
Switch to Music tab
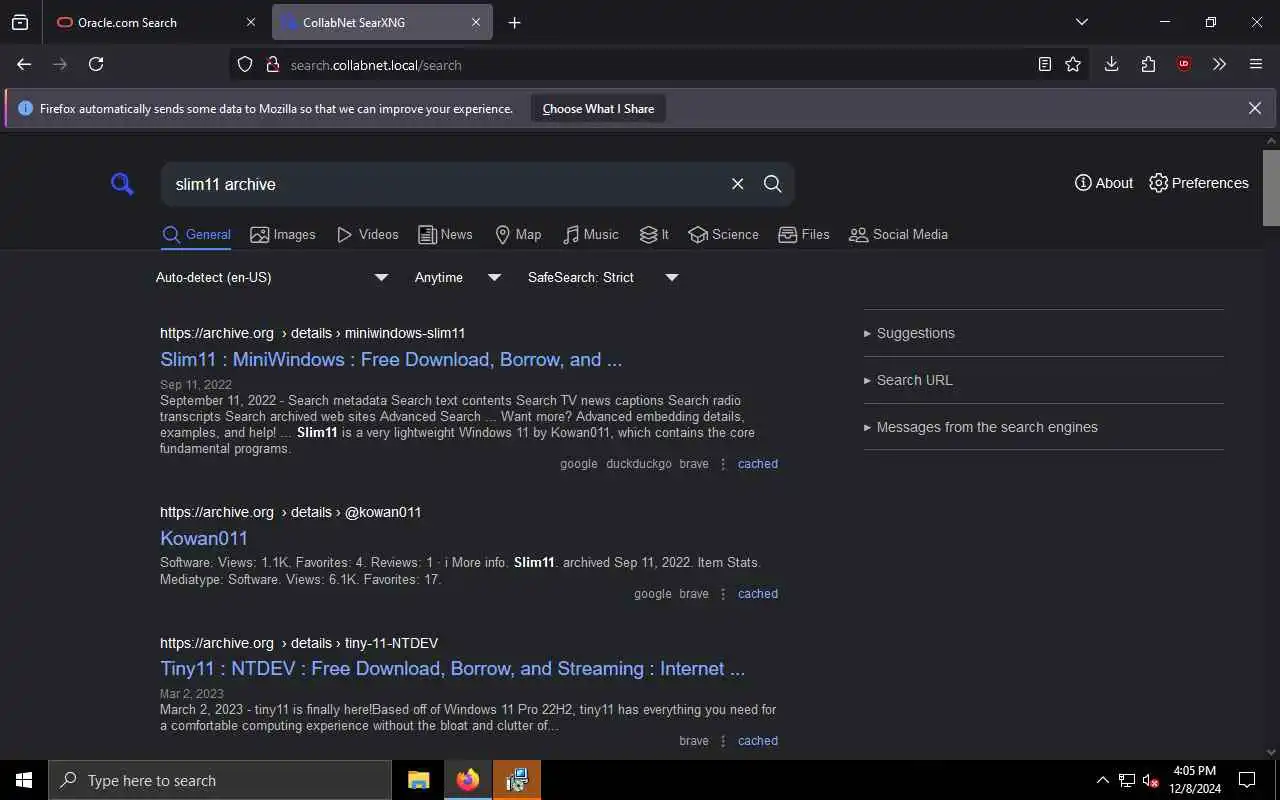(590, 234)
